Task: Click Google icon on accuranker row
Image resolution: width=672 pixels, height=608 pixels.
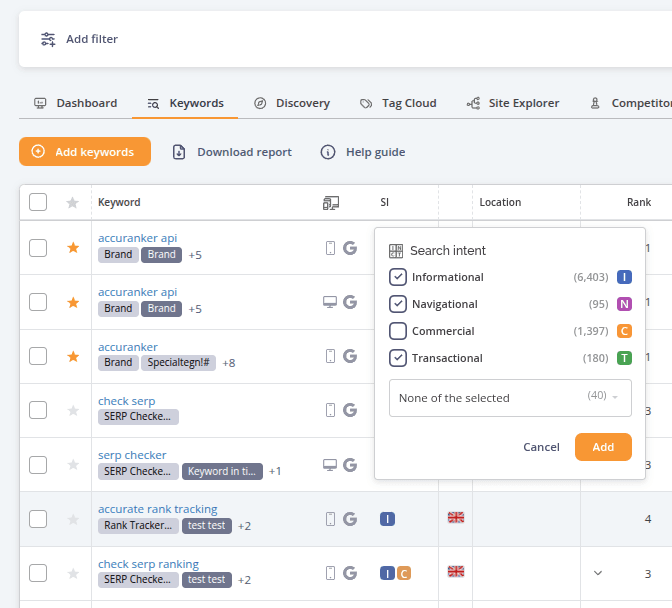Action: [350, 356]
